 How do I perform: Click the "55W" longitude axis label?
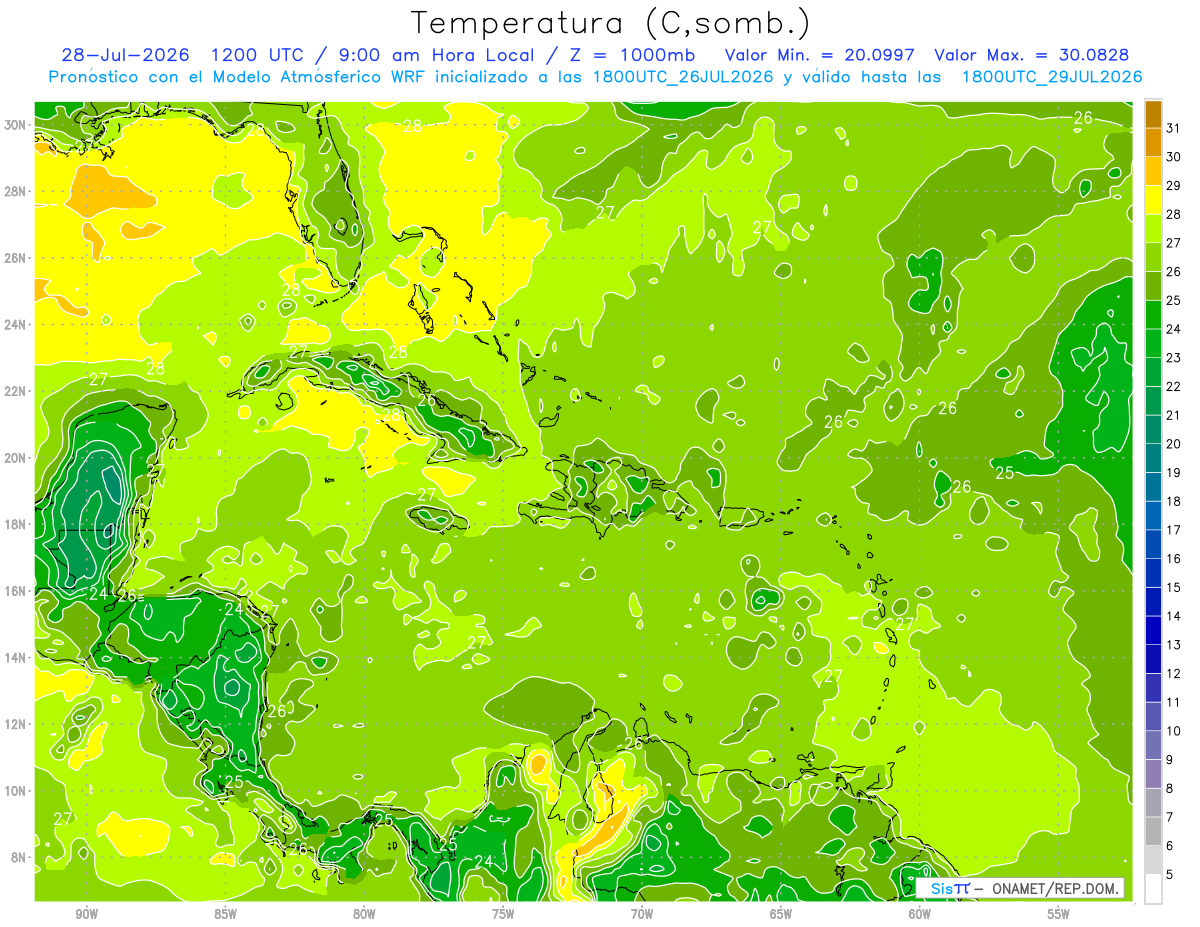click(1058, 914)
